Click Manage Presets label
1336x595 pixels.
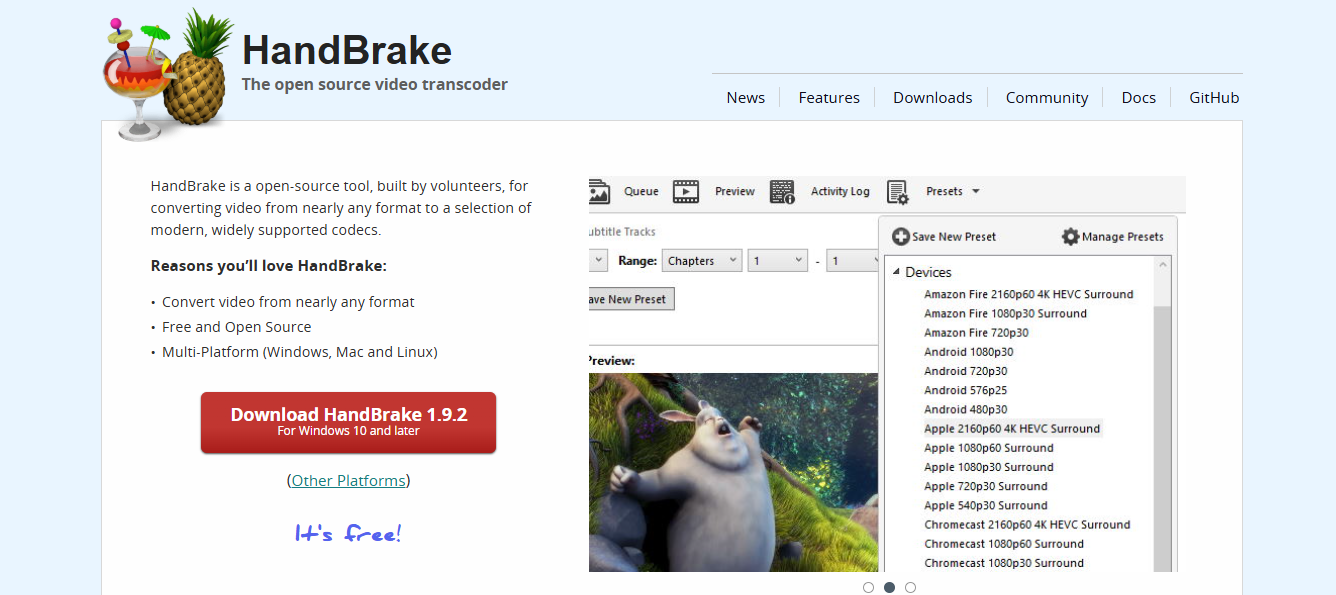pos(1123,237)
